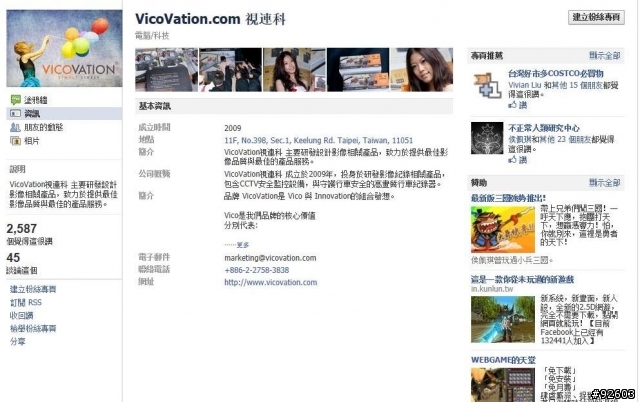Open the first photo strip thumbnail
The width and height of the screenshot is (640, 402).
click(x=167, y=70)
